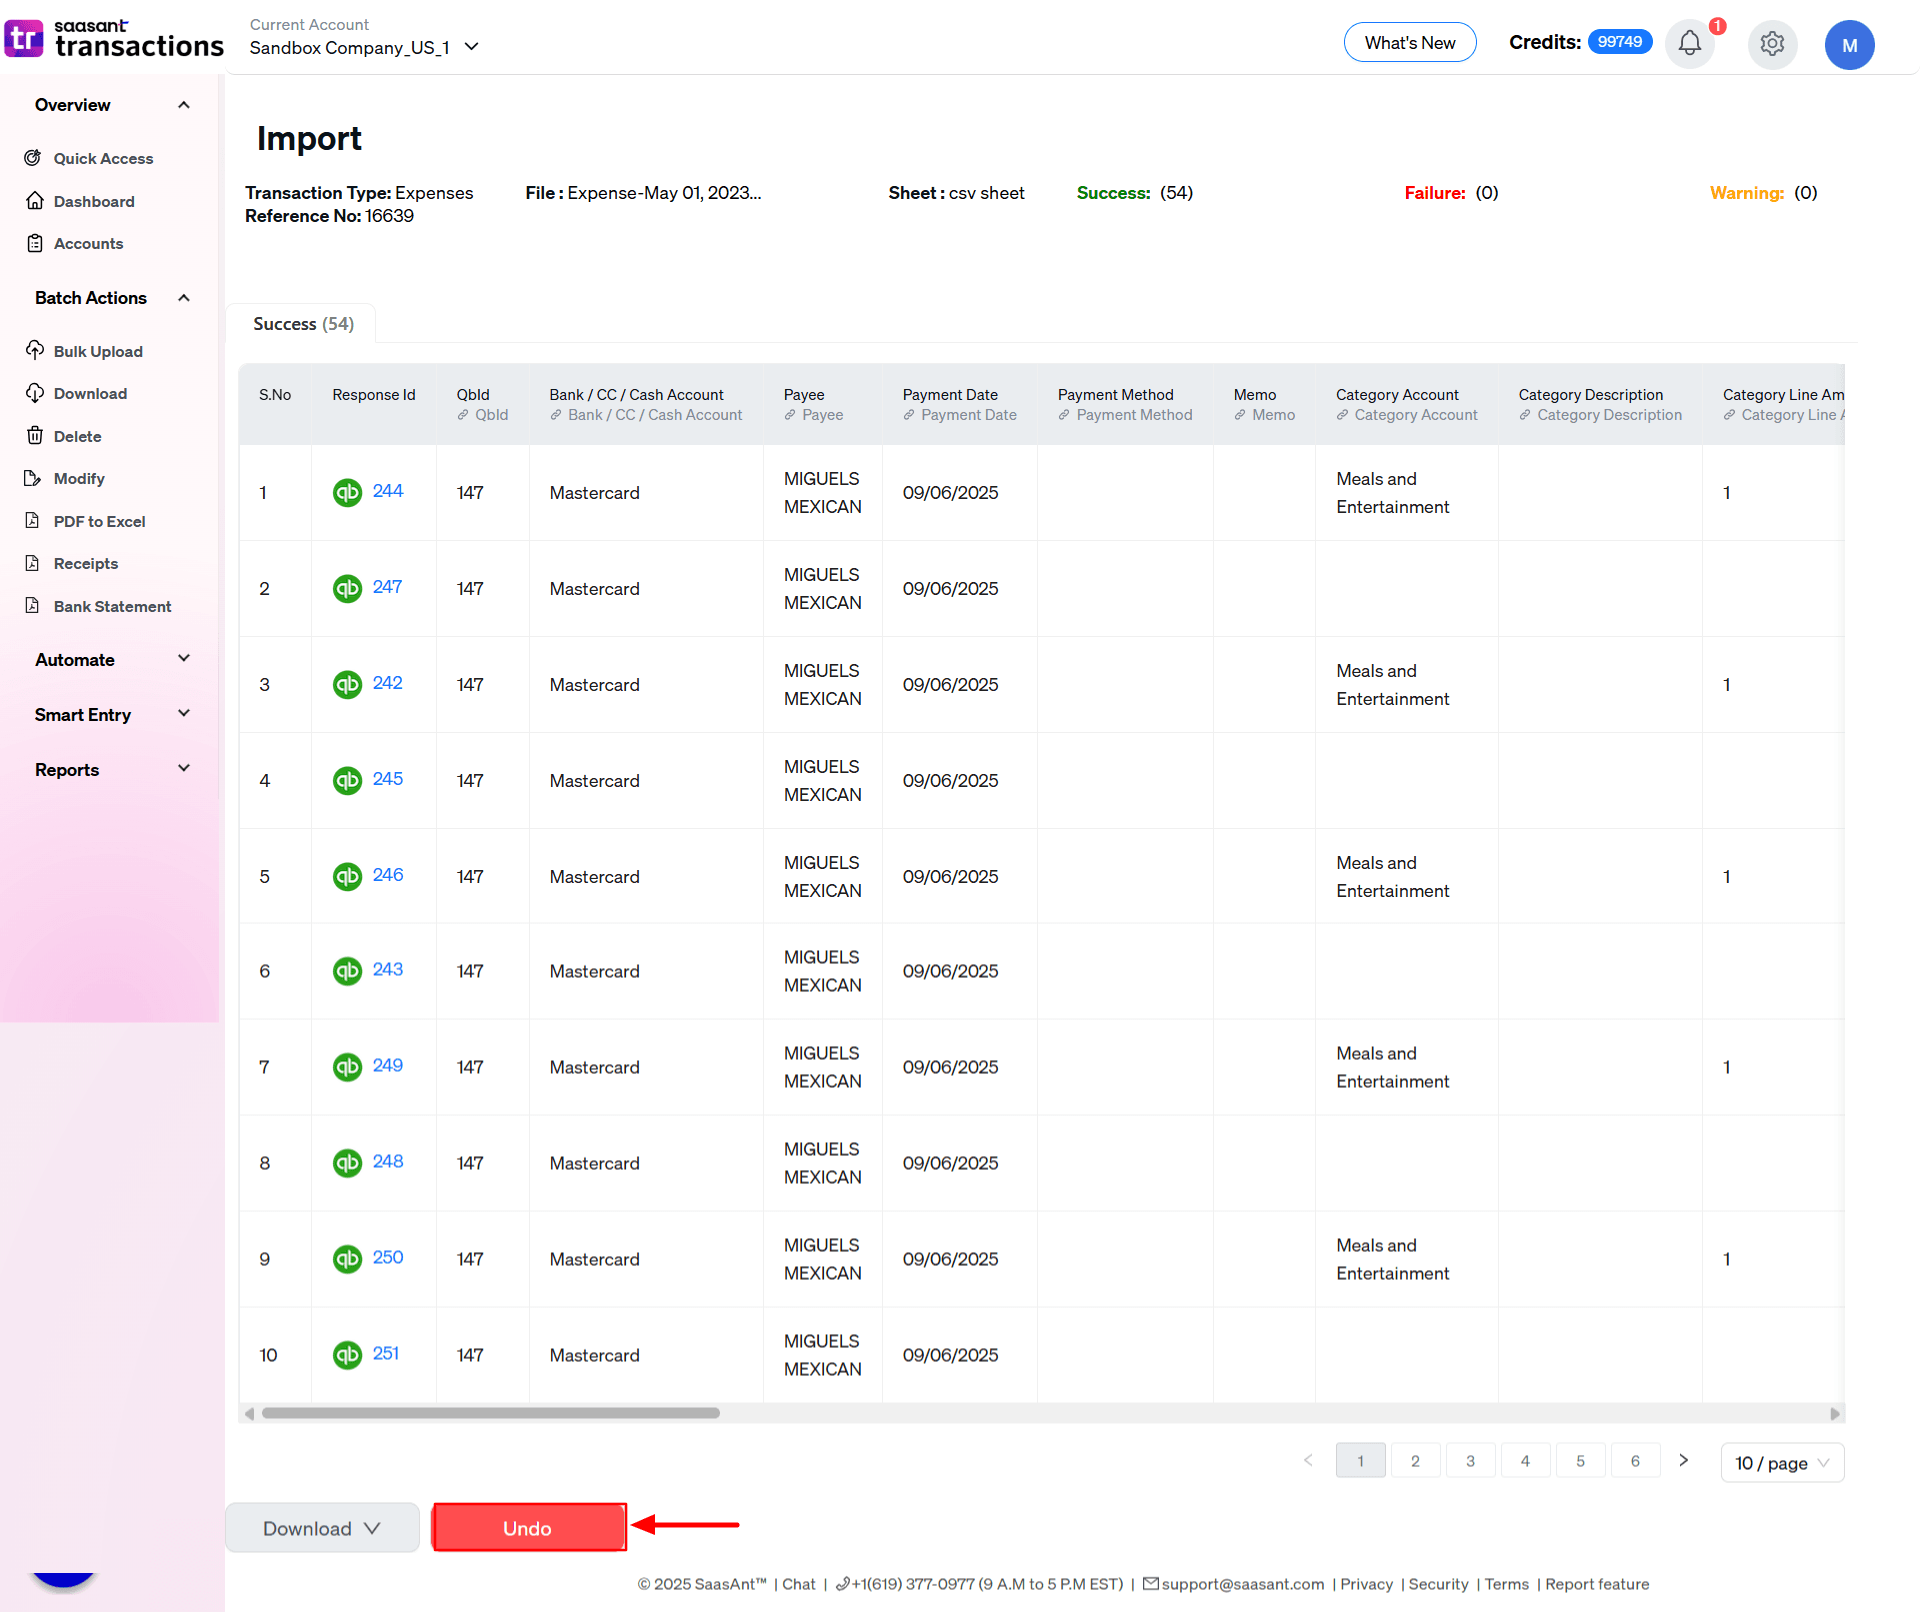1920x1615 pixels.
Task: Go to pagination page 5
Action: coord(1580,1461)
